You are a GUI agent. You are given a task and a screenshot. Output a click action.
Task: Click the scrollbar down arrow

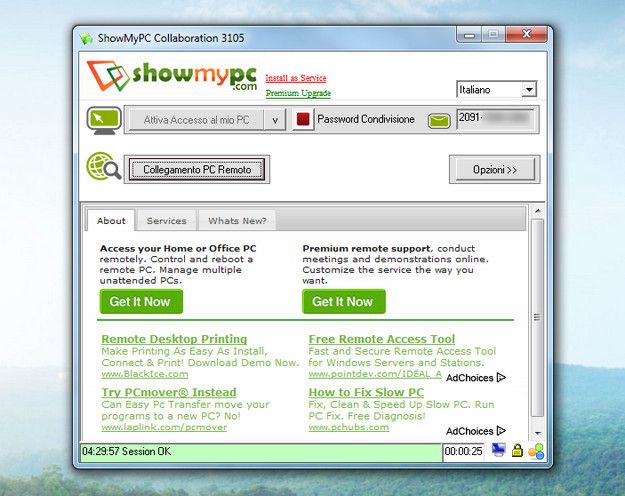[538, 433]
